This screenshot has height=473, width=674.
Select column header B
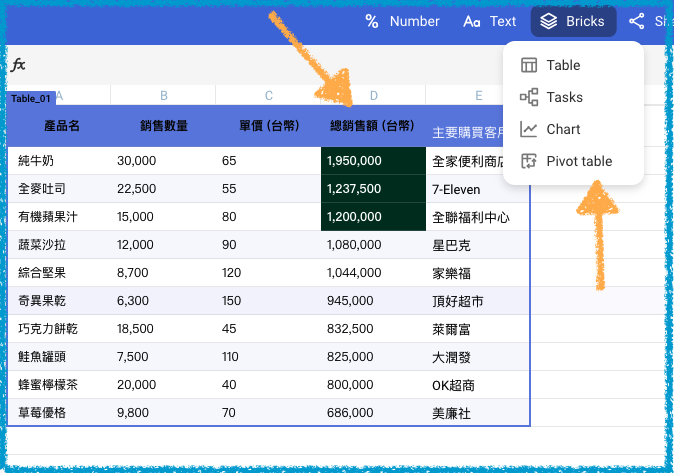(164, 96)
